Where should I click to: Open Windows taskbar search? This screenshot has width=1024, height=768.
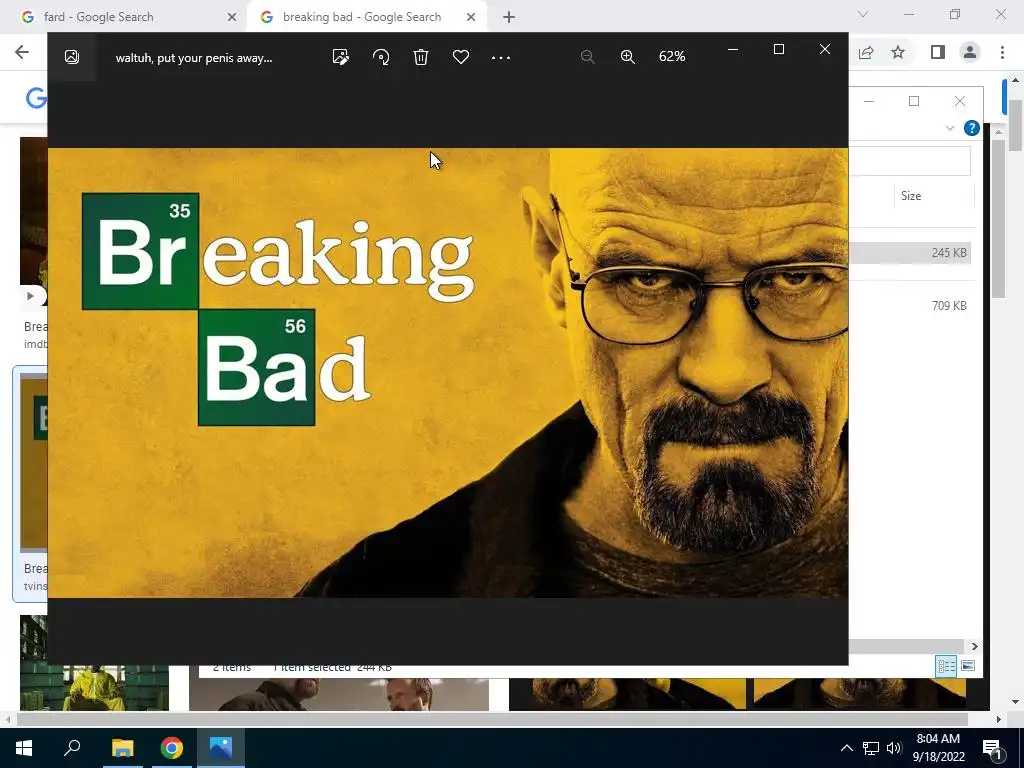click(72, 748)
